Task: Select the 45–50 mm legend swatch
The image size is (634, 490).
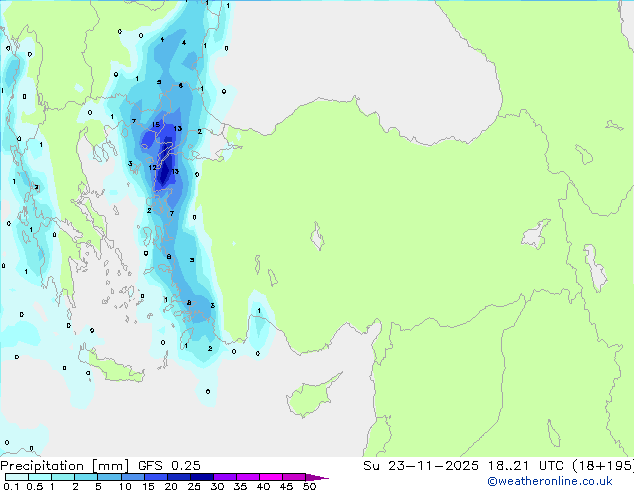Action: tap(294, 477)
